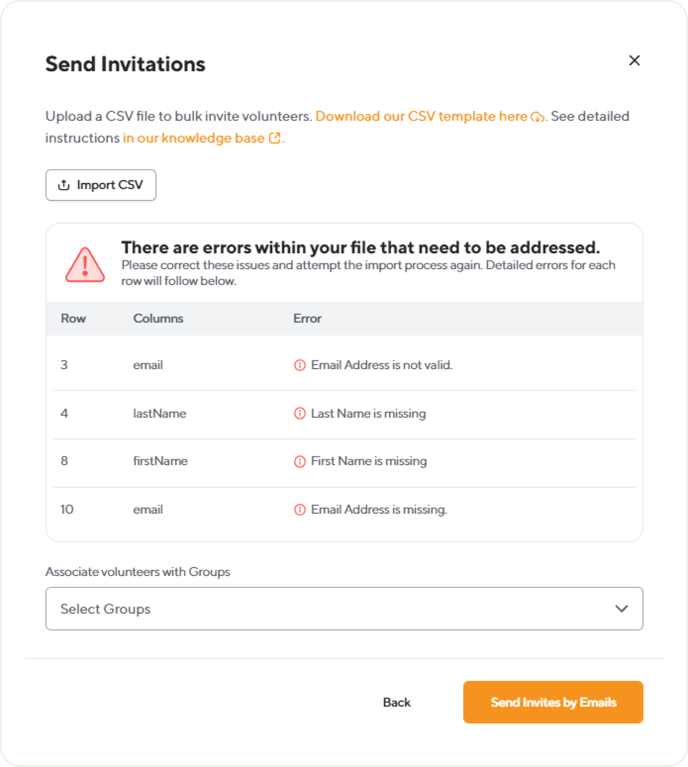Select row 10 email error entry
This screenshot has width=688, height=767.
[344, 510]
